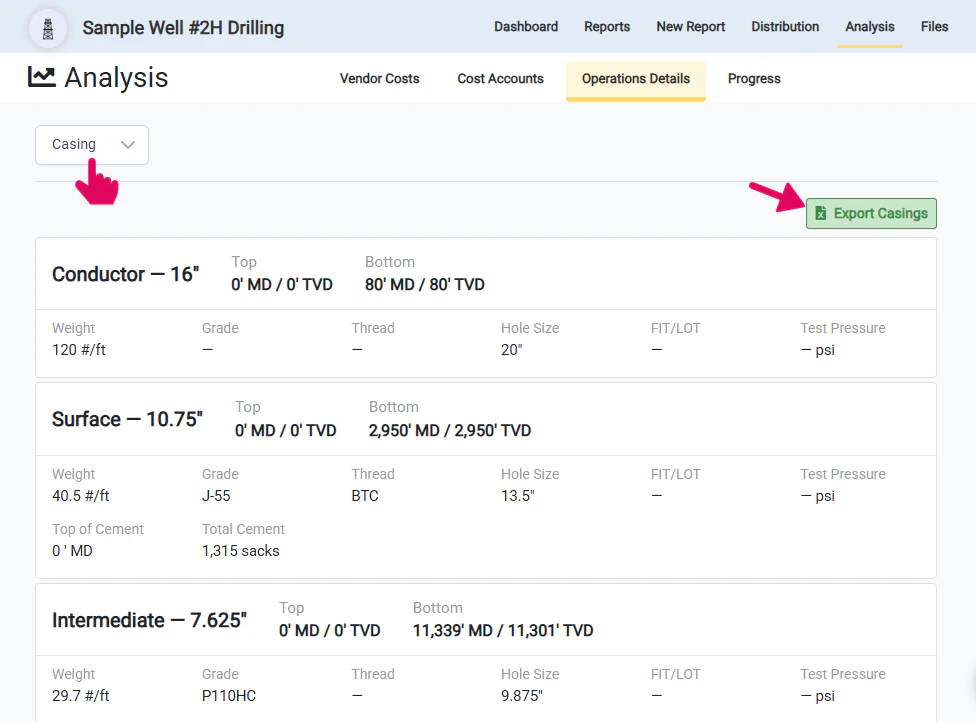Viewport: 976px width, 722px height.
Task: Click the Intermediate — 7.625" casing entry
Action: point(150,620)
